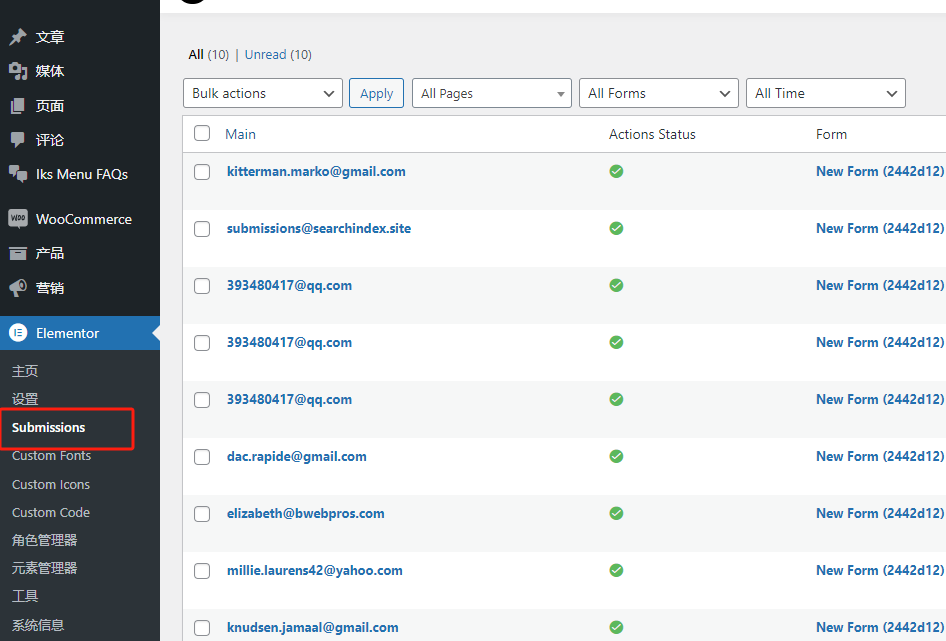Expand the All Time filter dropdown

click(826, 93)
